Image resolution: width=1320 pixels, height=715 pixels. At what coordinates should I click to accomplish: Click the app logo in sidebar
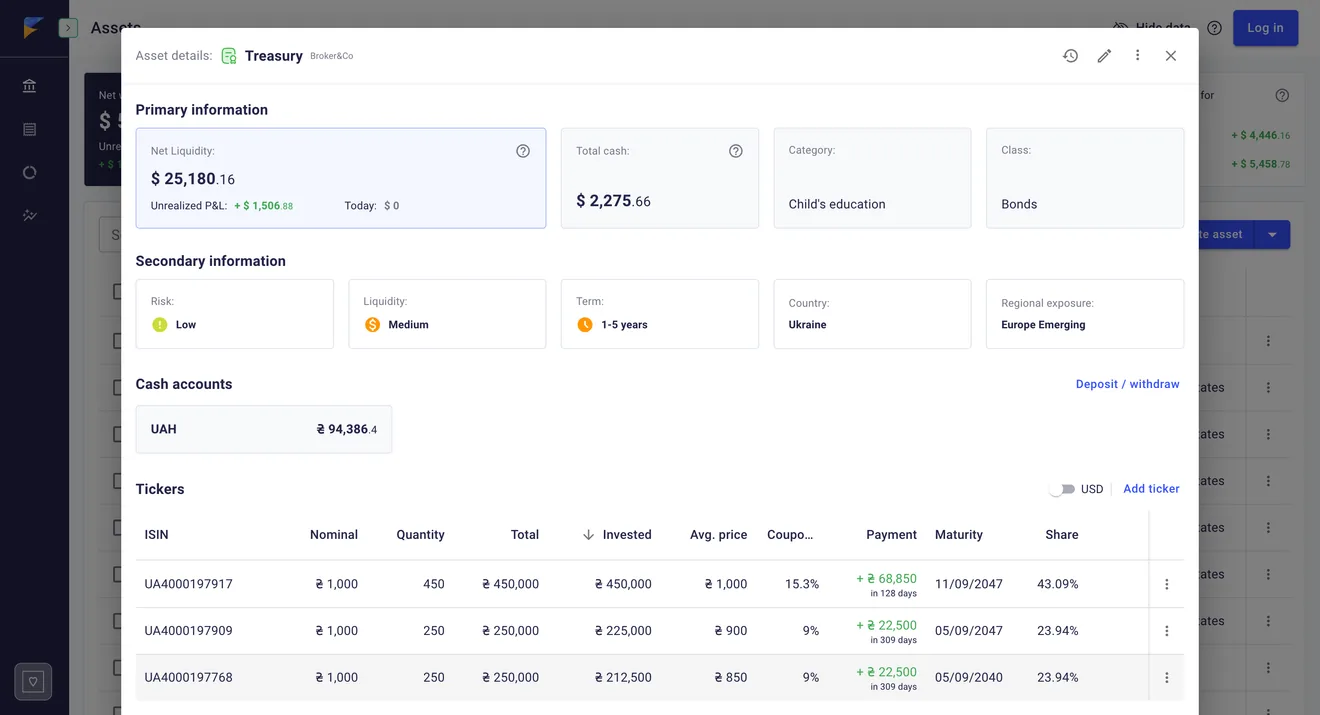point(33,28)
